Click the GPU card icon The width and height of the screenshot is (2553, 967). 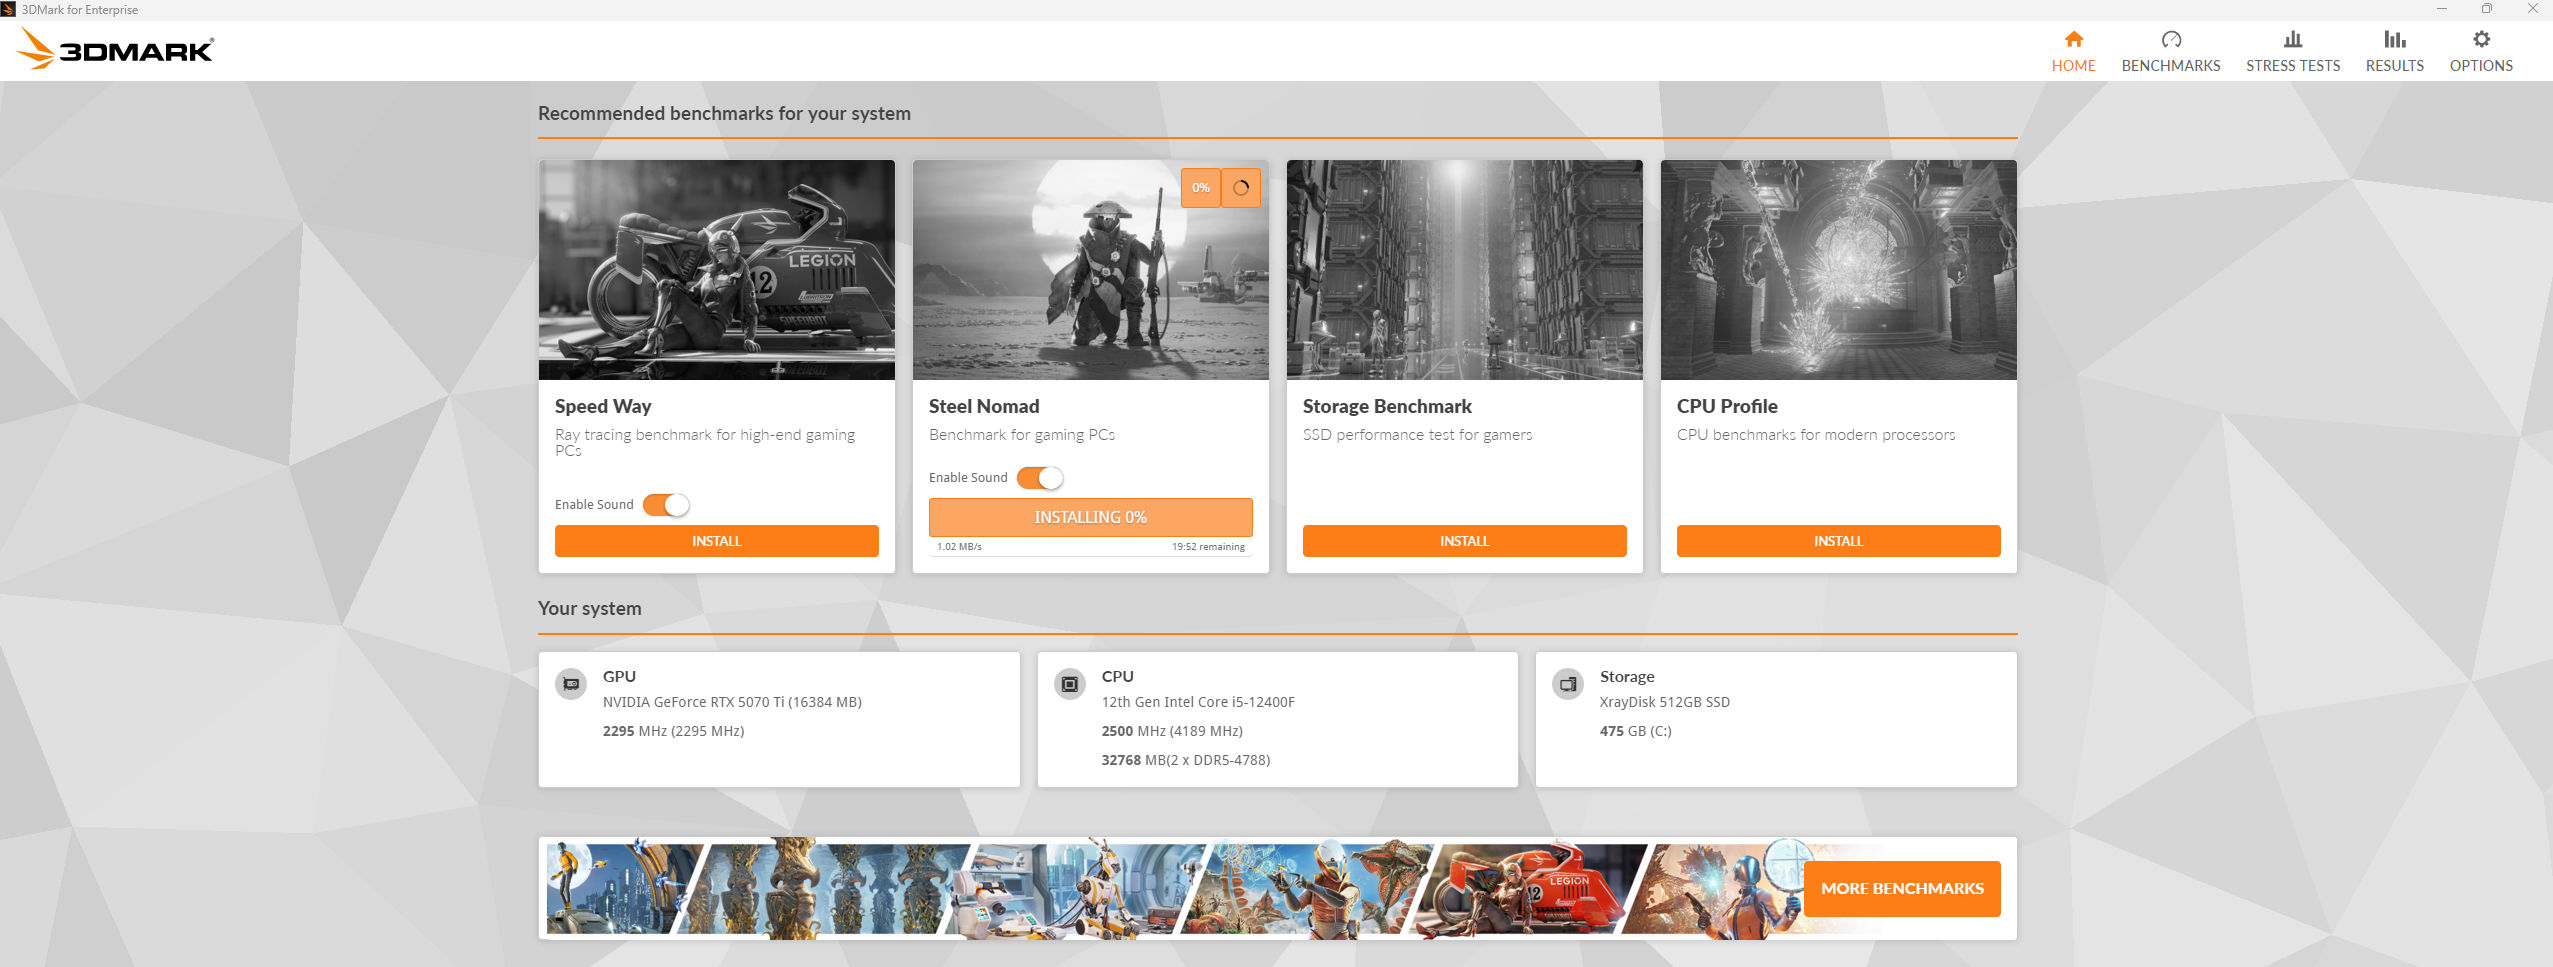[x=571, y=684]
